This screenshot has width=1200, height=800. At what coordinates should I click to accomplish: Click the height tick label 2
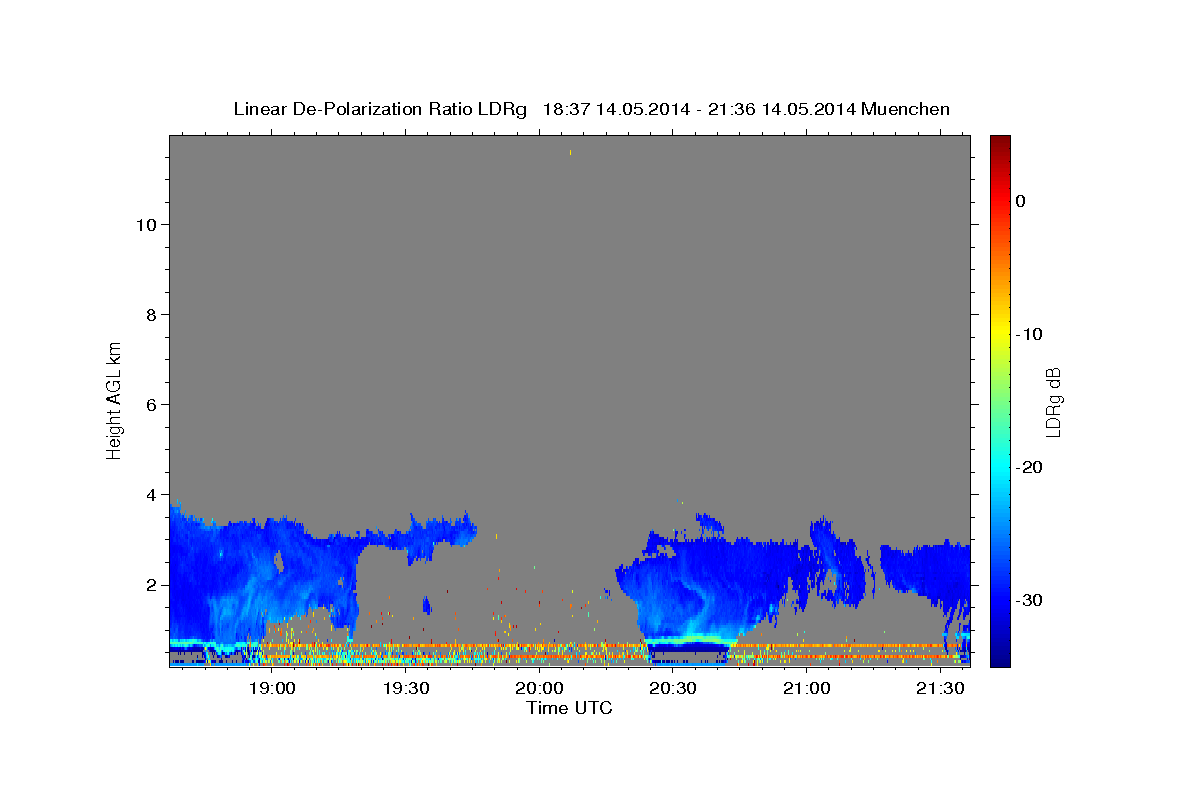click(x=150, y=585)
